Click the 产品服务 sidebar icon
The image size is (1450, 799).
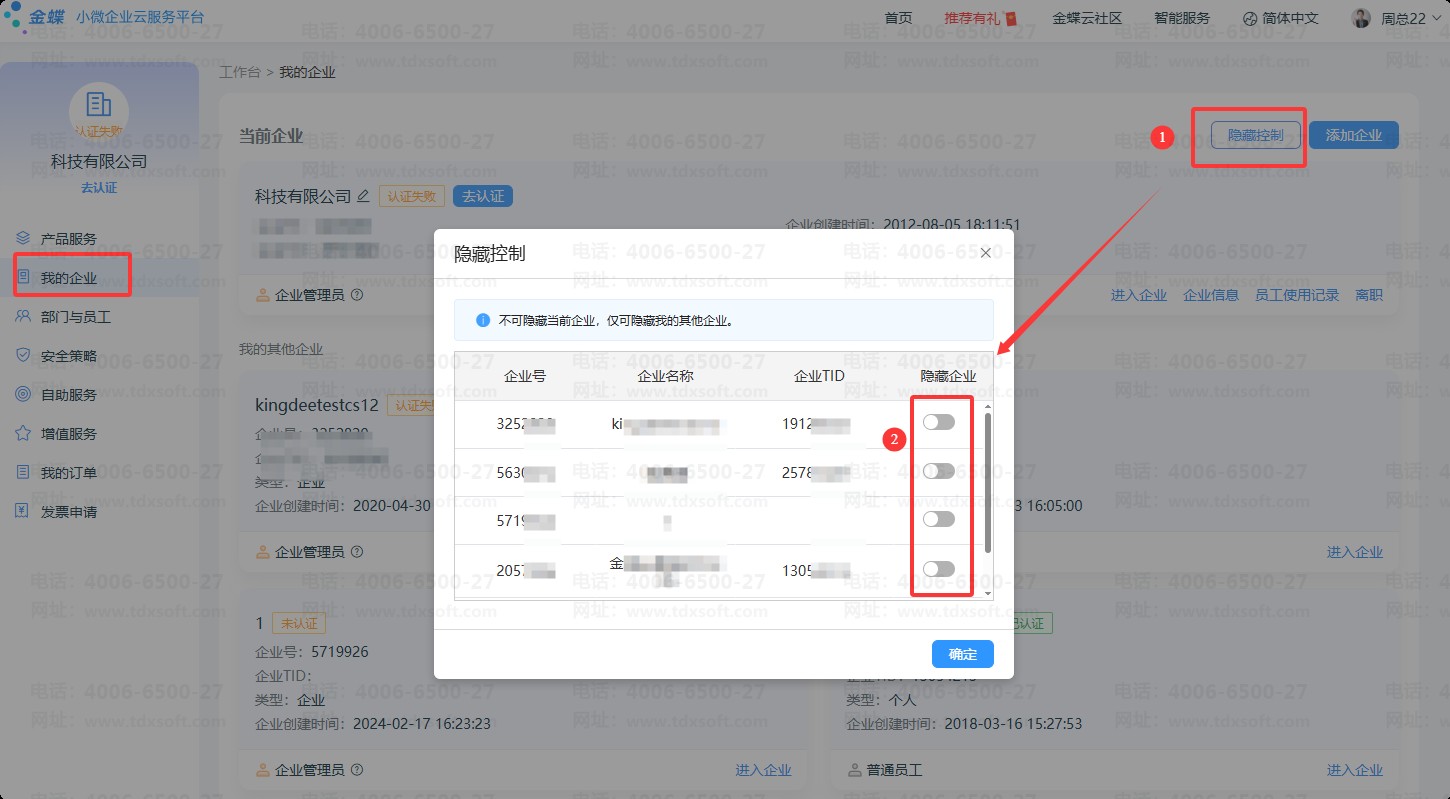(23, 239)
